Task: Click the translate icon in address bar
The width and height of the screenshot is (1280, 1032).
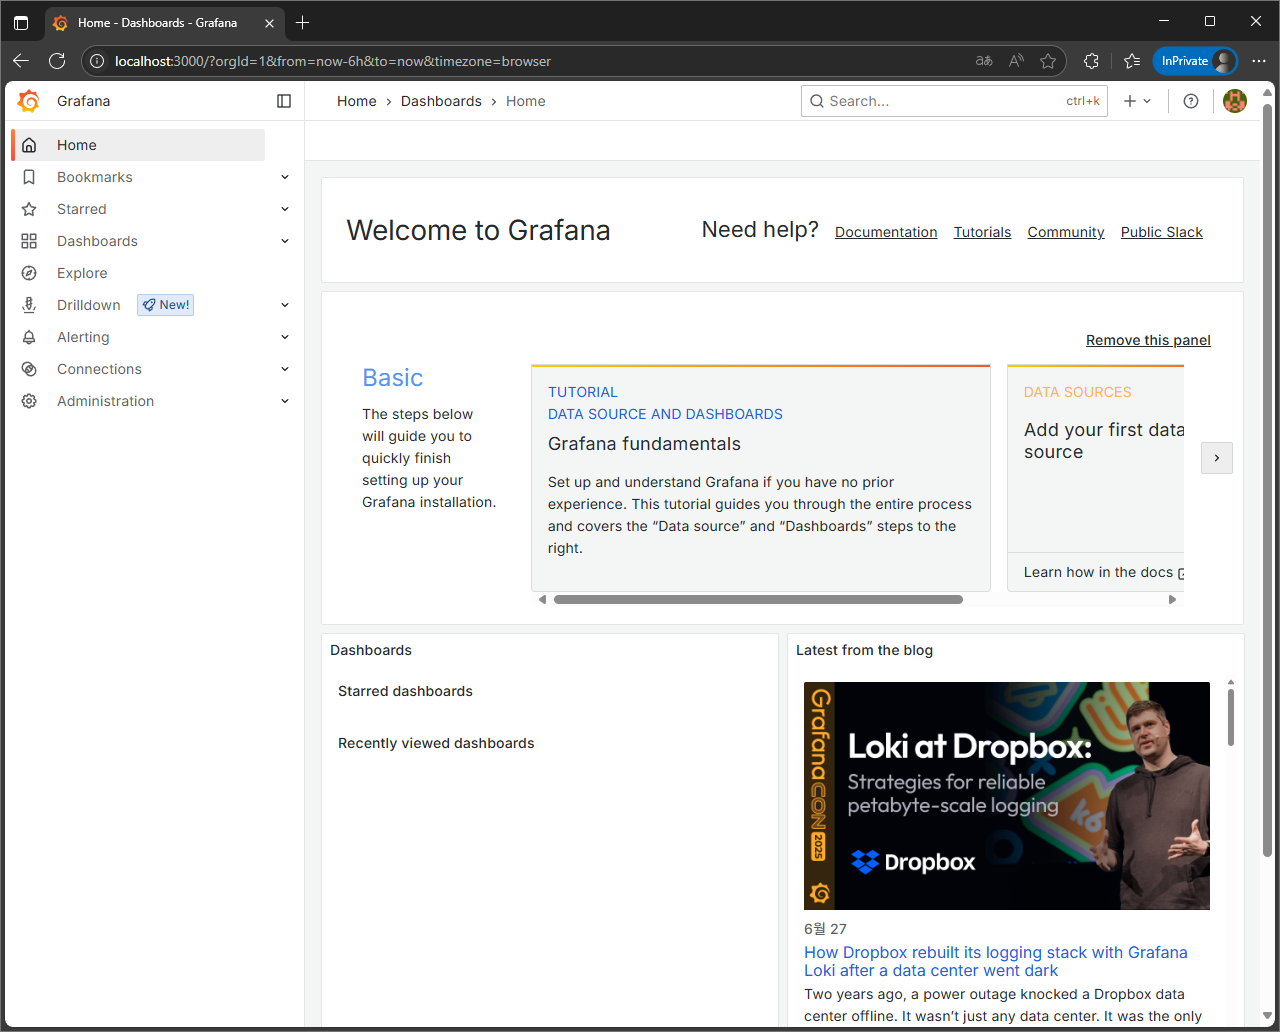Action: point(984,61)
